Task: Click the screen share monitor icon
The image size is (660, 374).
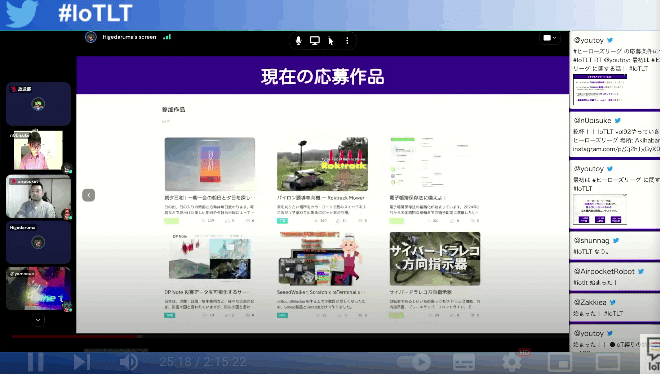Action: click(314, 40)
